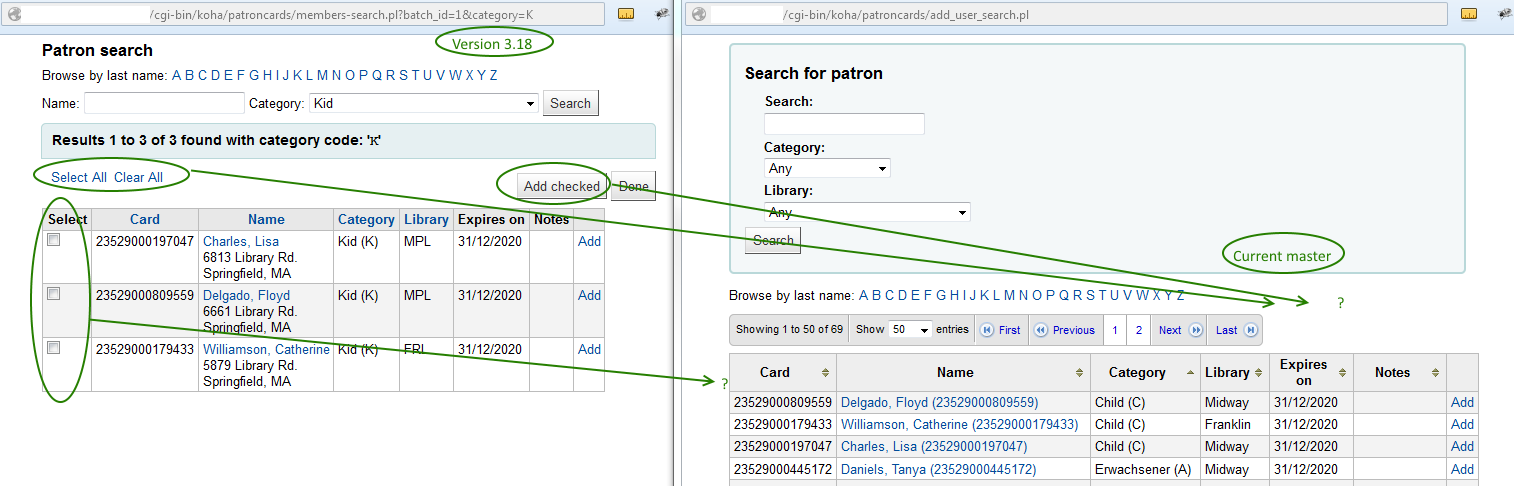Click the globe icon in right address bar

pos(699,14)
